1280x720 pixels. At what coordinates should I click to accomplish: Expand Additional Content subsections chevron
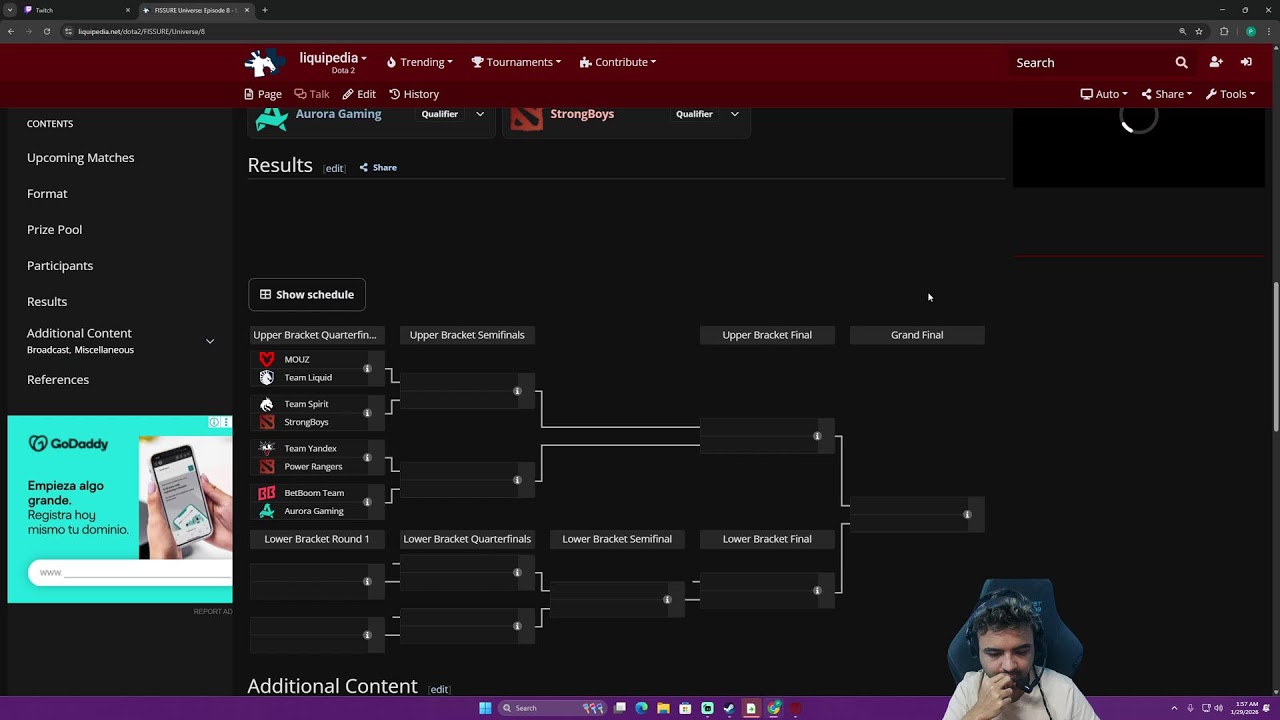click(x=210, y=341)
